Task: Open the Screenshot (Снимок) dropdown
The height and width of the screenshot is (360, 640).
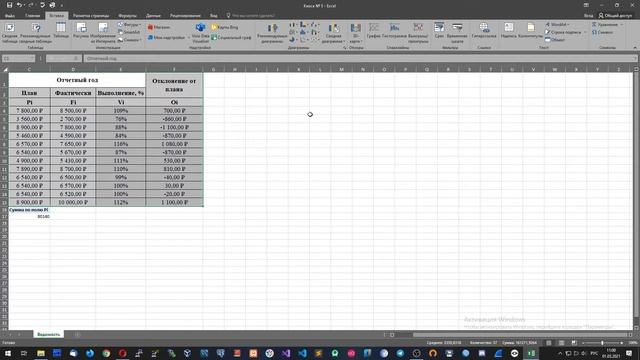Action: [x=130, y=40]
